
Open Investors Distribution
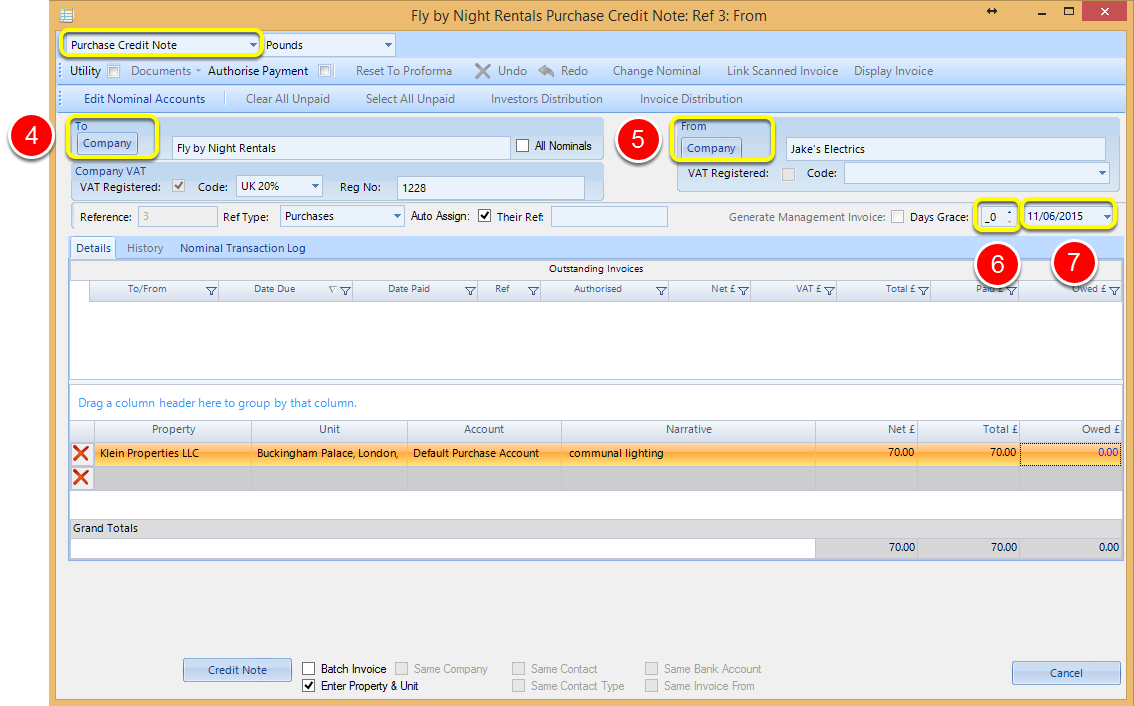546,98
